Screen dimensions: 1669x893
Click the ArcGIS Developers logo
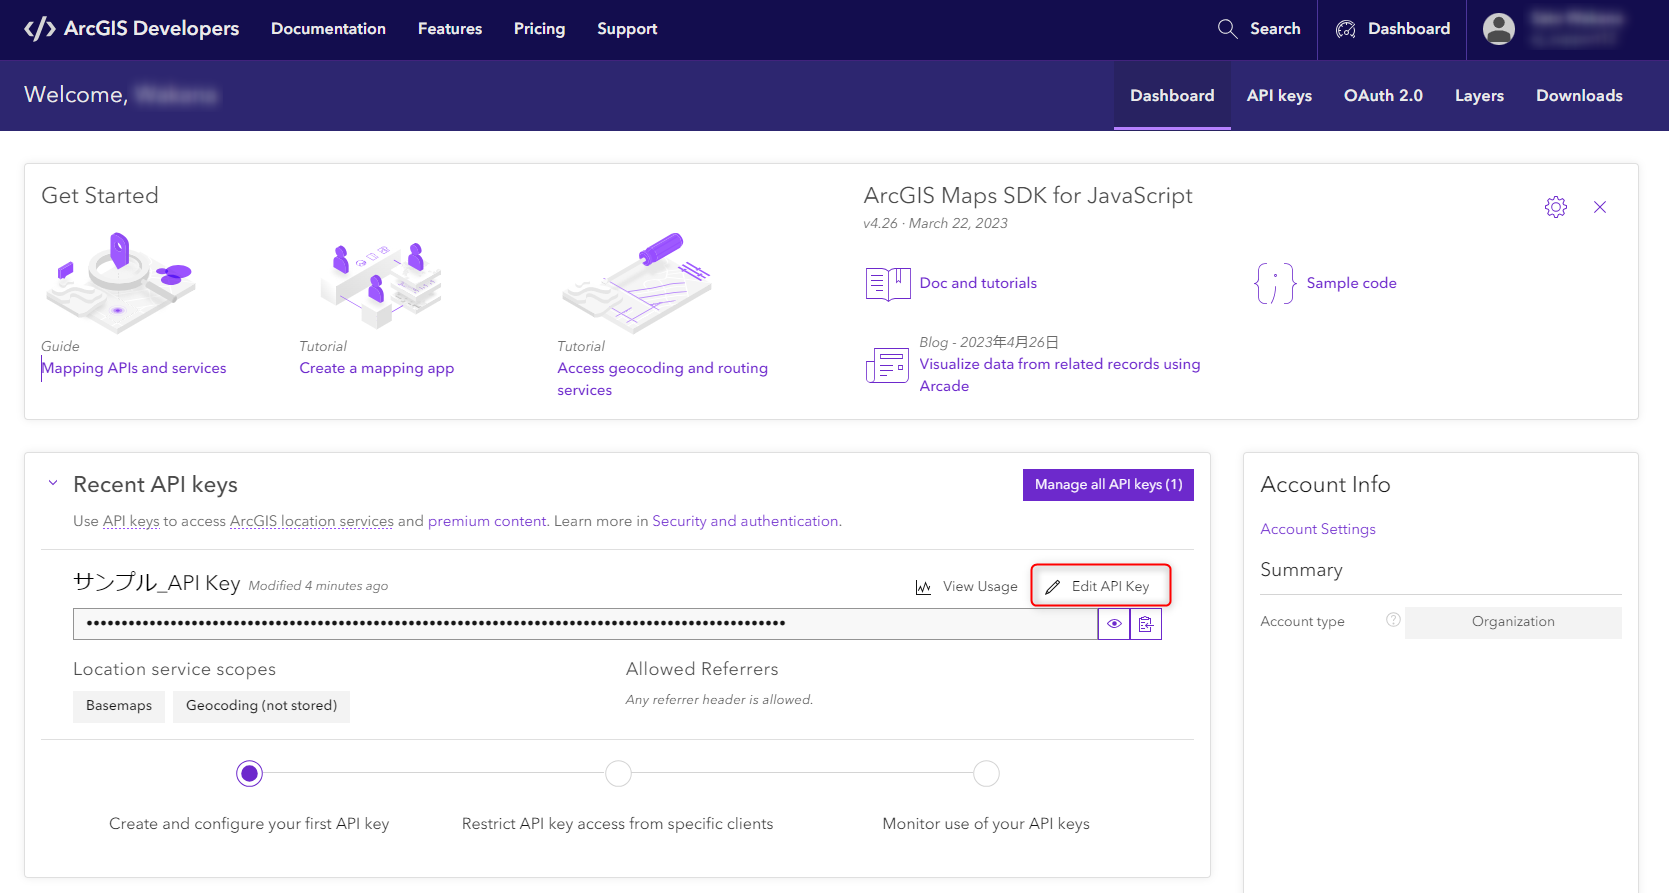(x=131, y=29)
